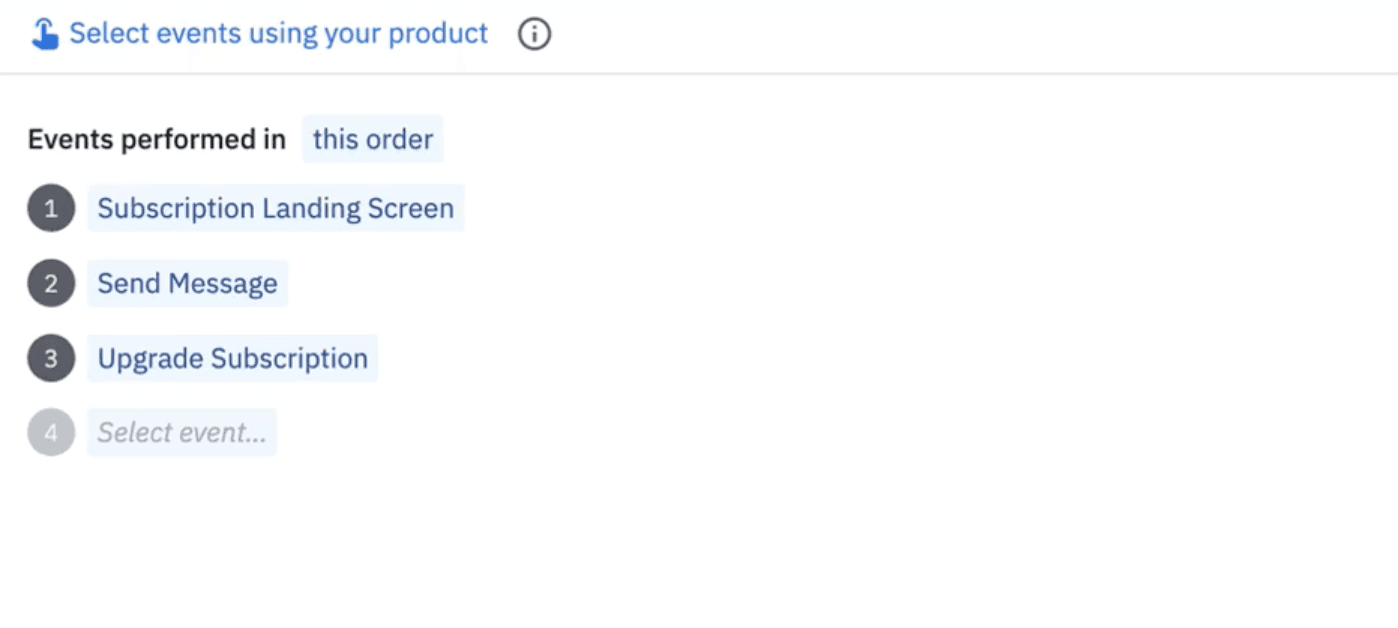
Task: Click the "Events performed in" label
Action: [156, 139]
